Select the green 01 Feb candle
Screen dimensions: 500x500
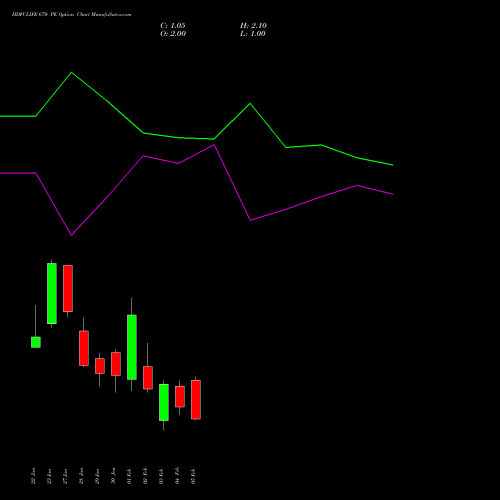point(132,347)
